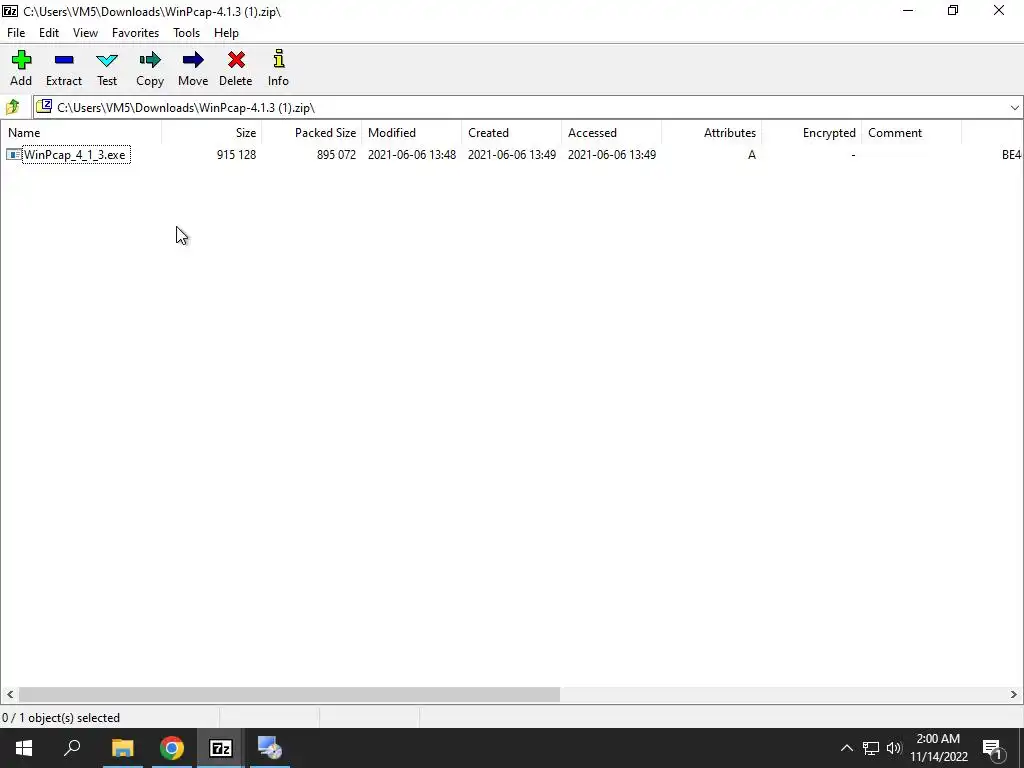Click the size value 915 128

click(x=236, y=155)
